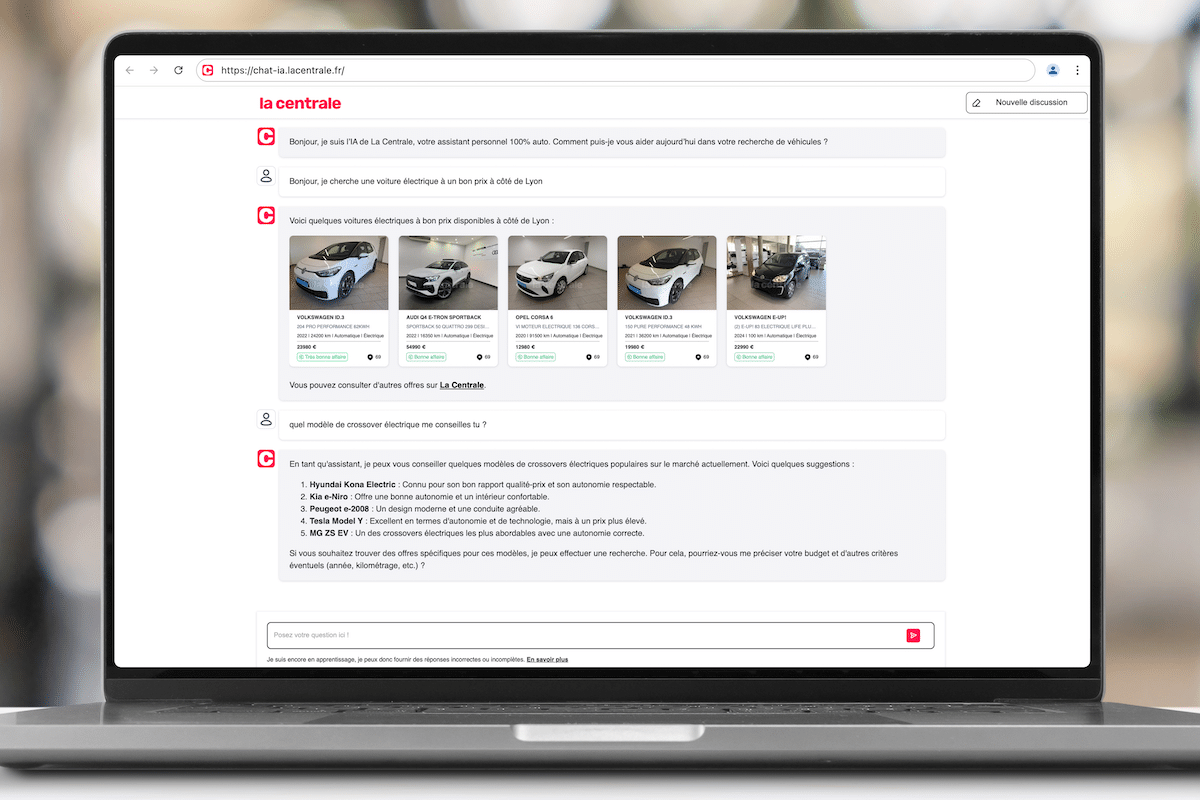The height and width of the screenshot is (800, 1200).
Task: Reload the page with the refresh icon
Action: [x=179, y=70]
